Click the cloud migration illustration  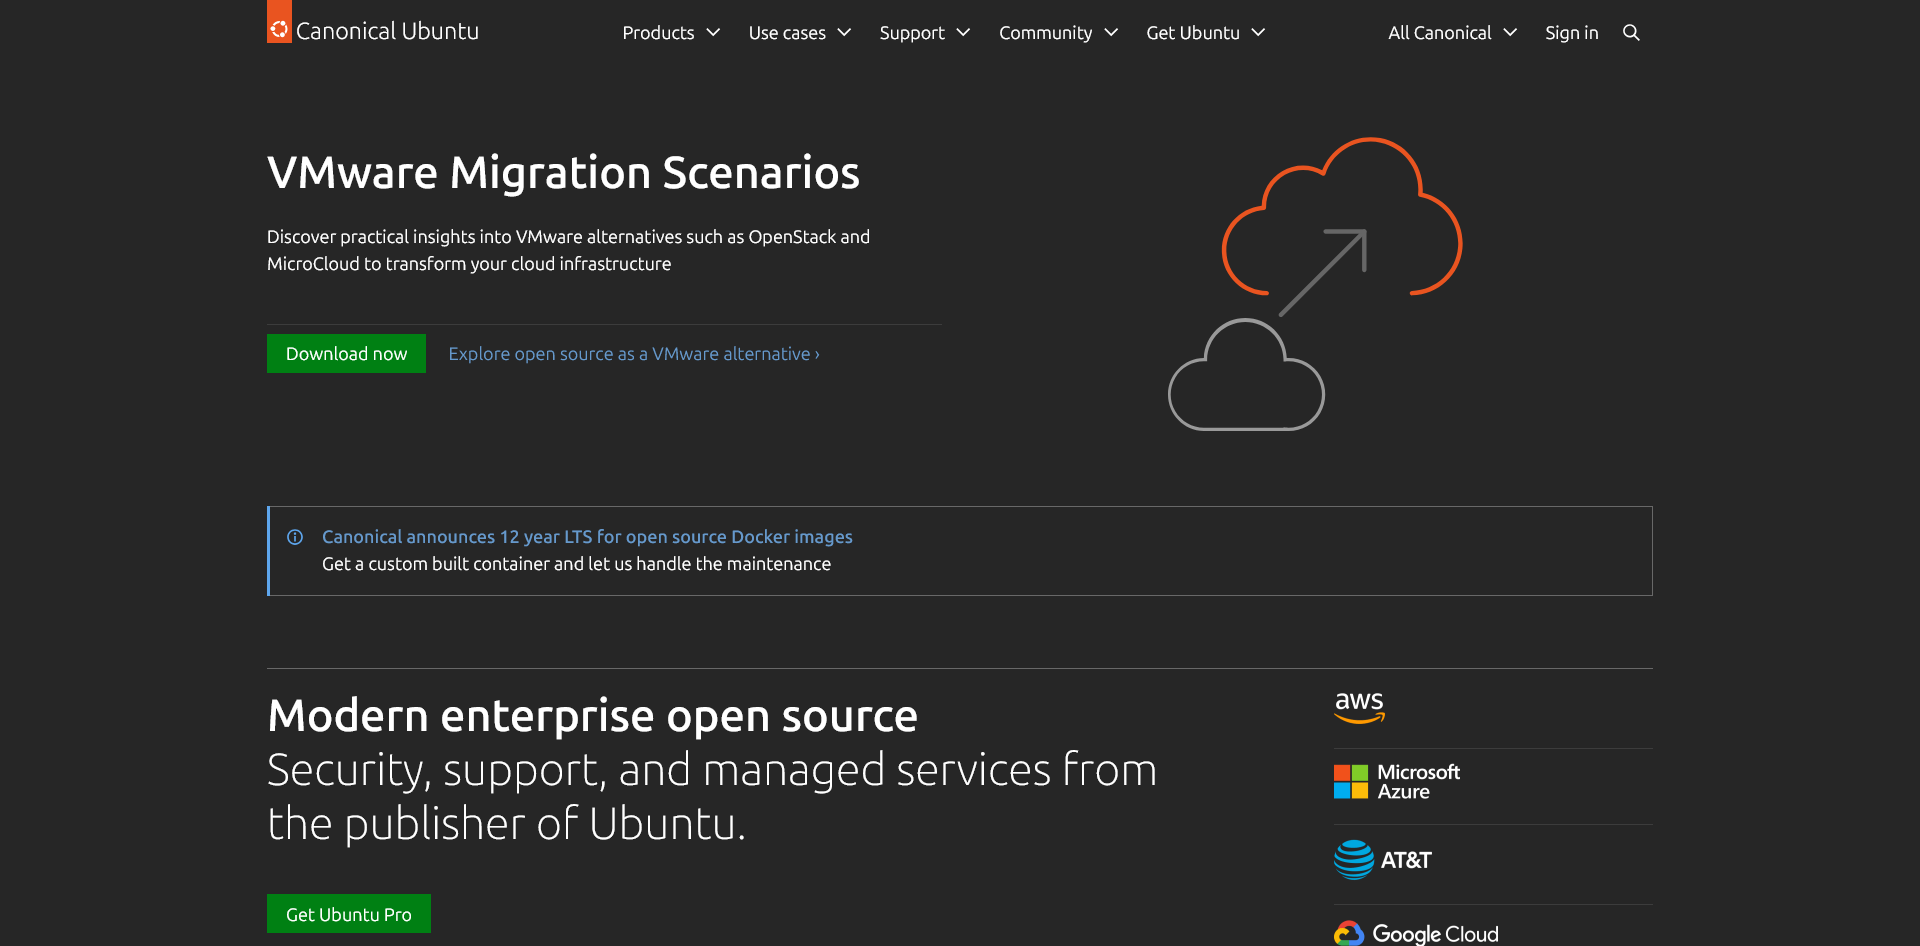pos(1315,284)
